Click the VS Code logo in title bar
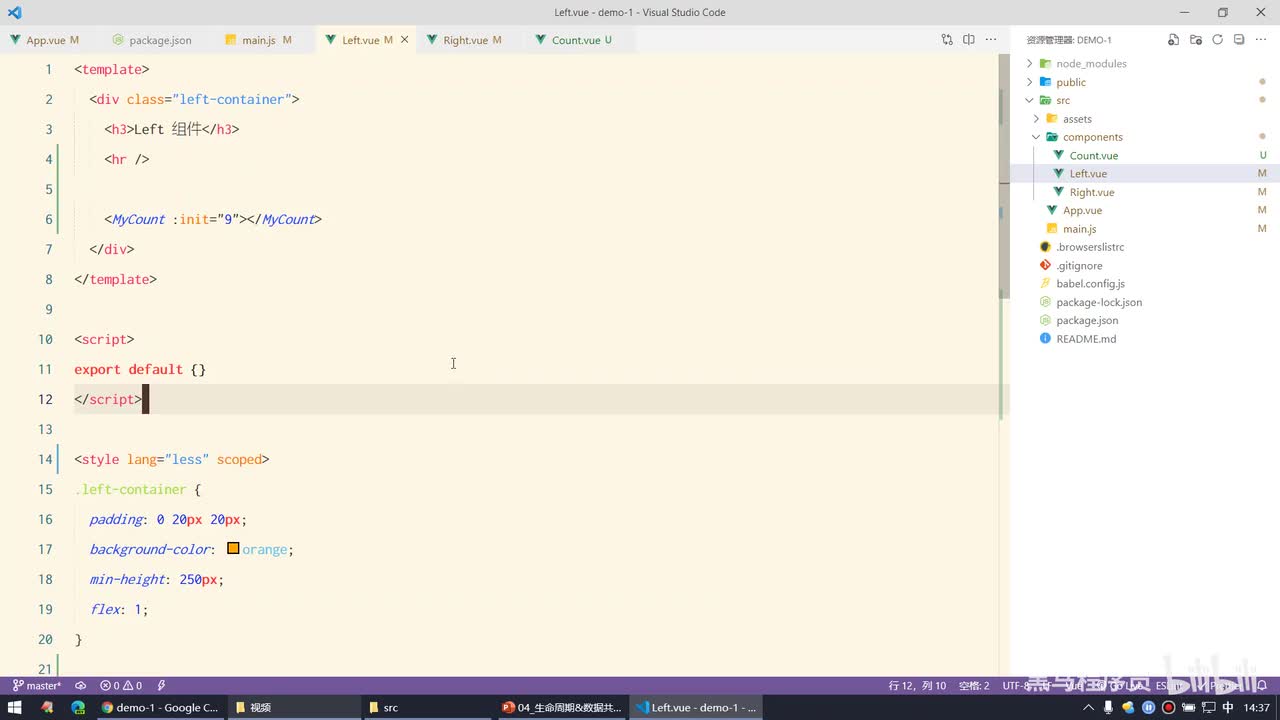This screenshot has height=720, width=1280. click(x=14, y=13)
